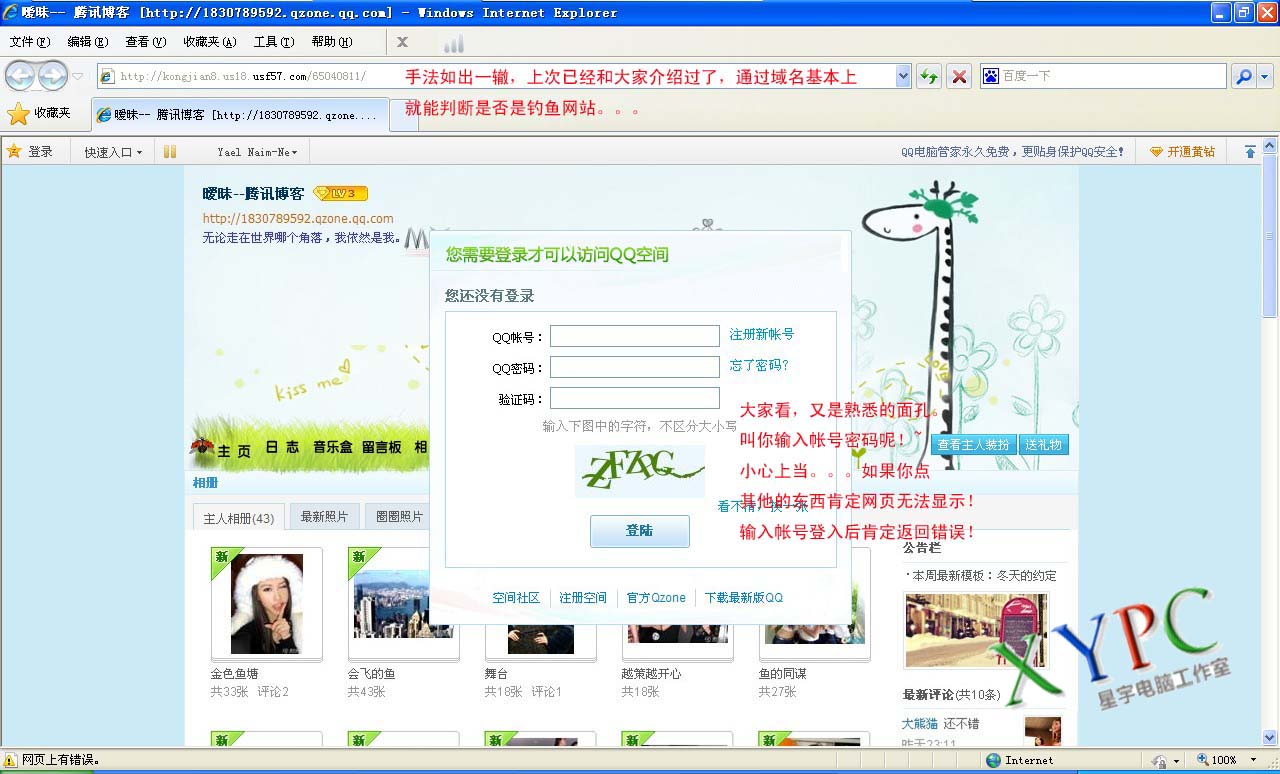Click the music pause icon
The height and width of the screenshot is (774, 1280).
(x=170, y=152)
